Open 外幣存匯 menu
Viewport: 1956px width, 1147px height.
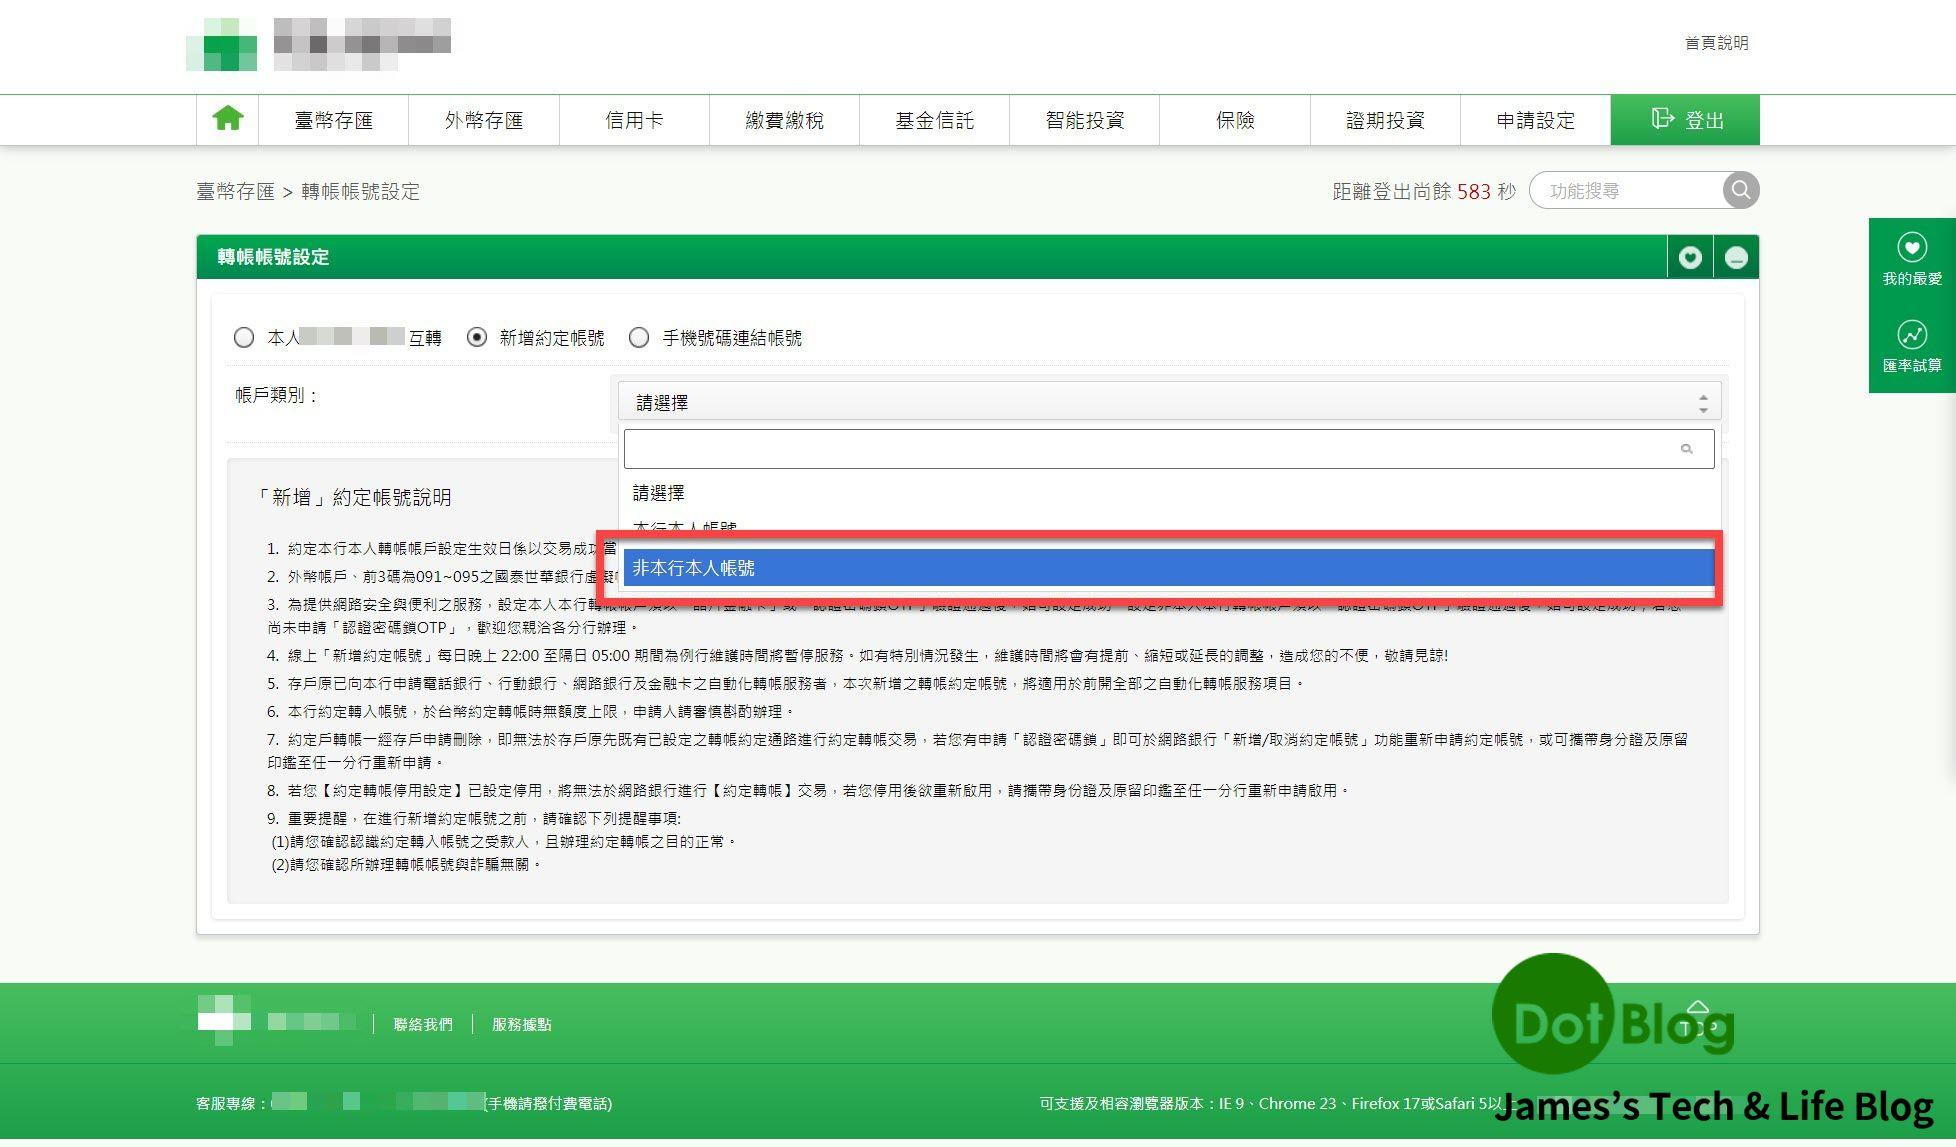(x=484, y=120)
